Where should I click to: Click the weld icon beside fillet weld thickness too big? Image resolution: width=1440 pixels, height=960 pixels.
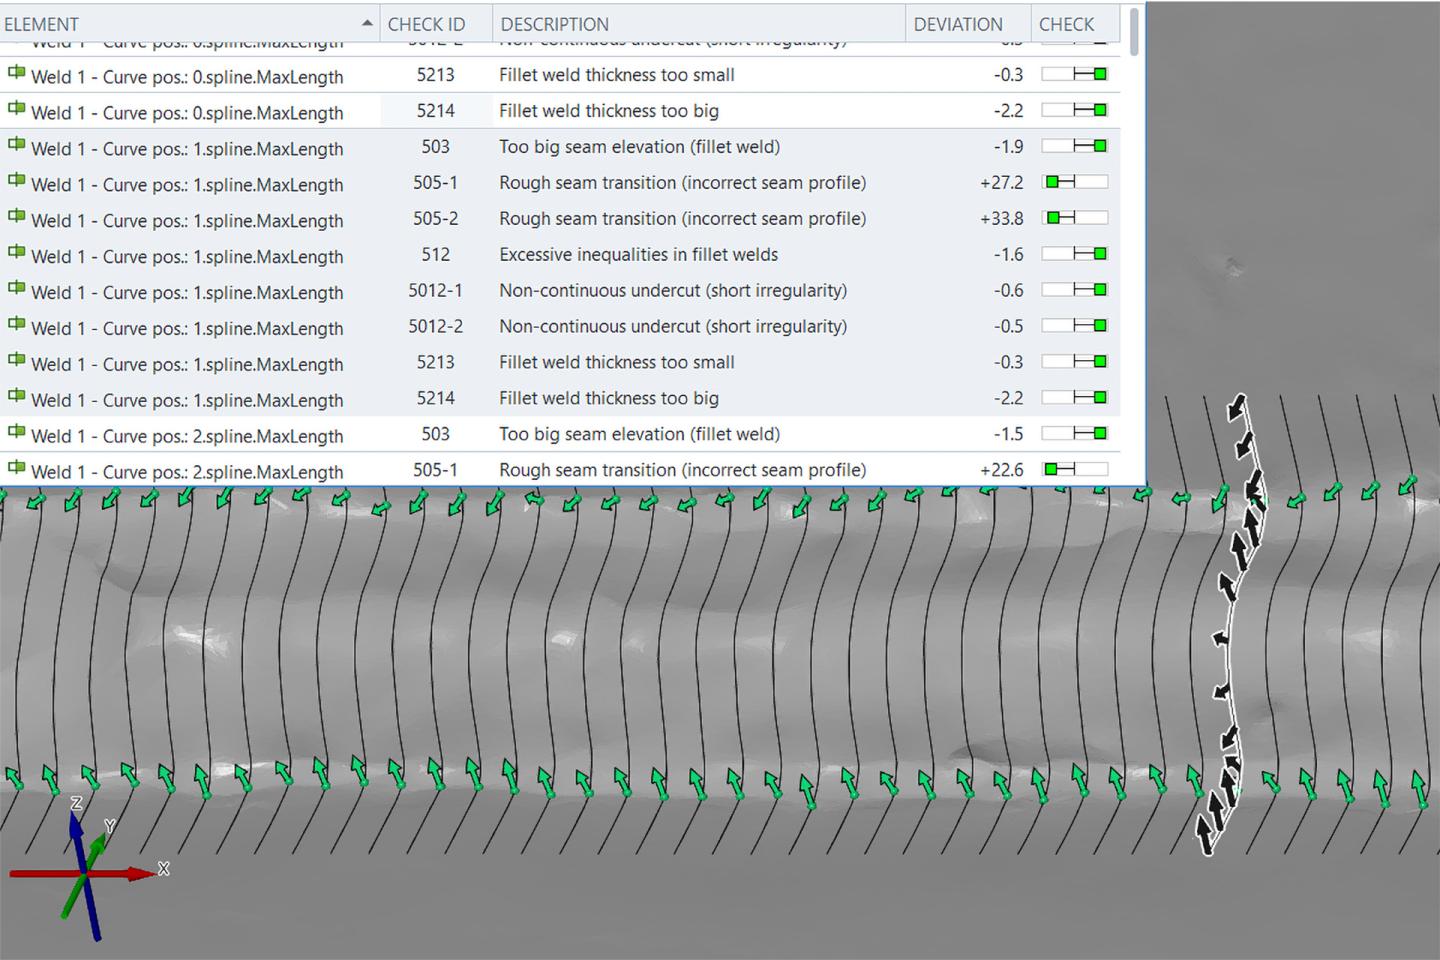tap(16, 108)
